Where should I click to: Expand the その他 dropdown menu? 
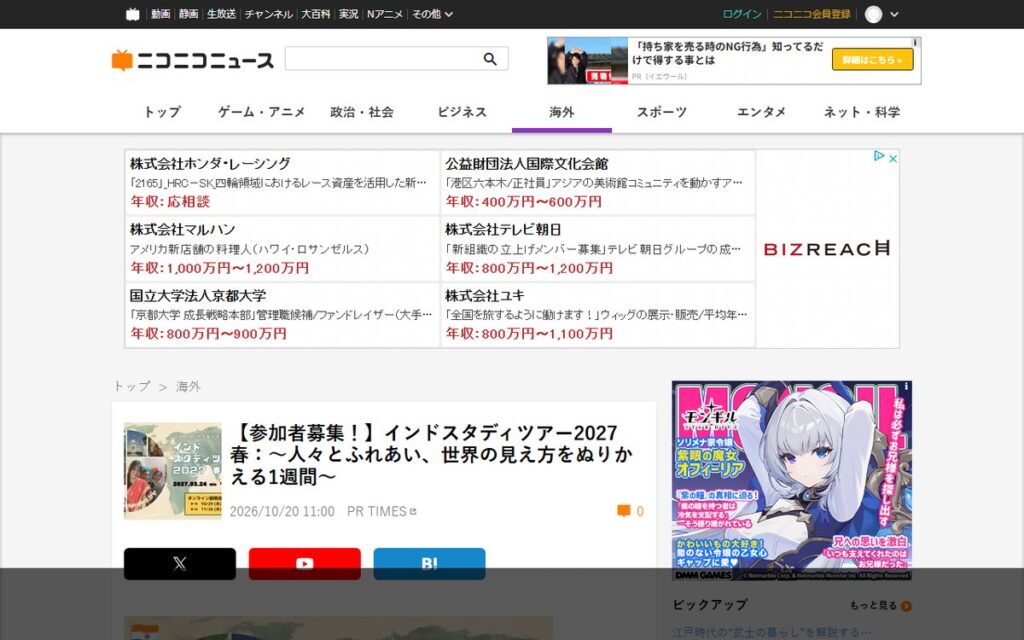pyautogui.click(x=432, y=14)
